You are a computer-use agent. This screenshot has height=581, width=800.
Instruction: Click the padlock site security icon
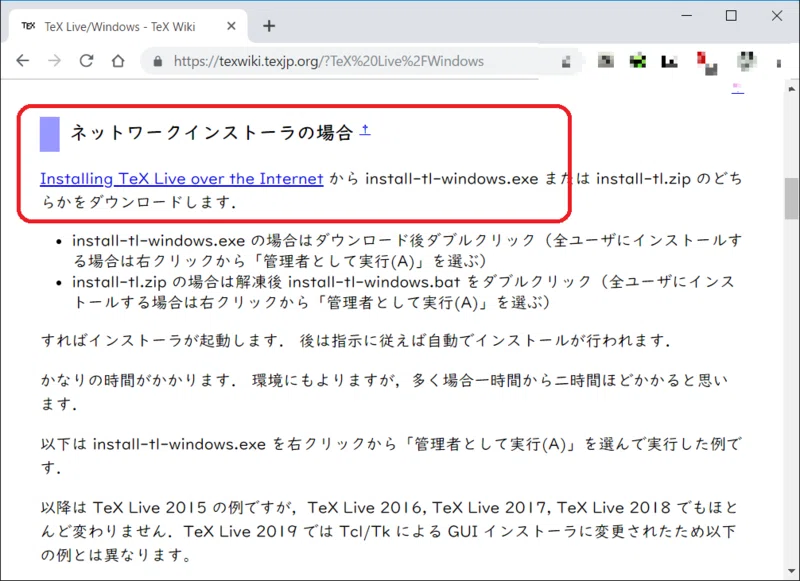click(158, 62)
